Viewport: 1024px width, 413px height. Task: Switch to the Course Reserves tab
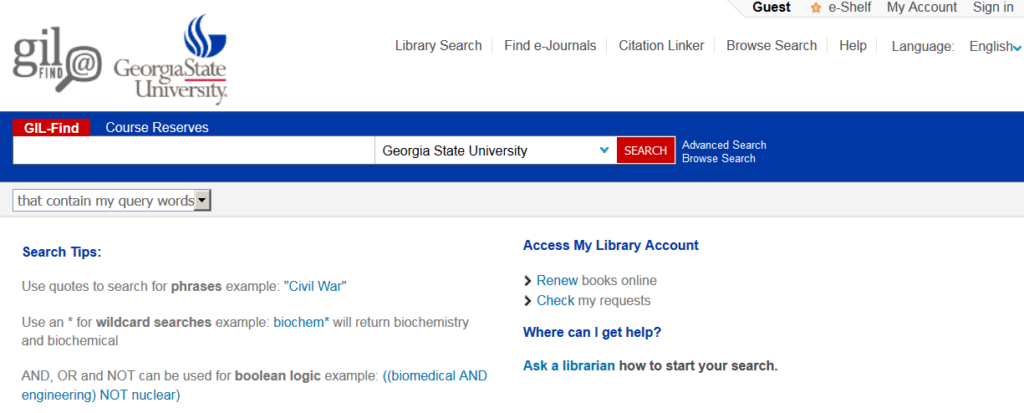(157, 127)
